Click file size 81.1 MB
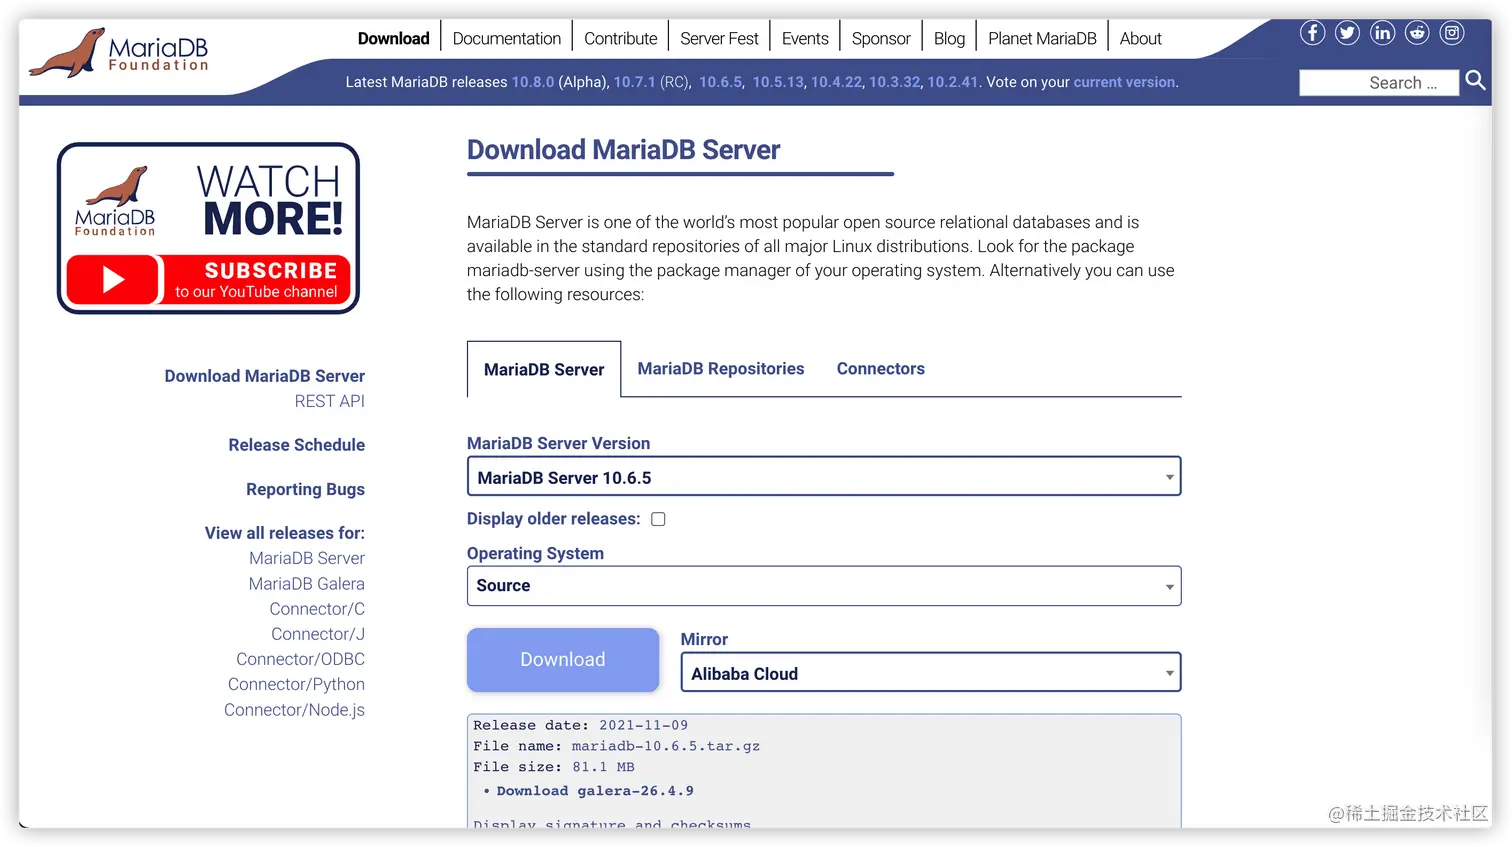The width and height of the screenshot is (1512, 847). click(604, 767)
